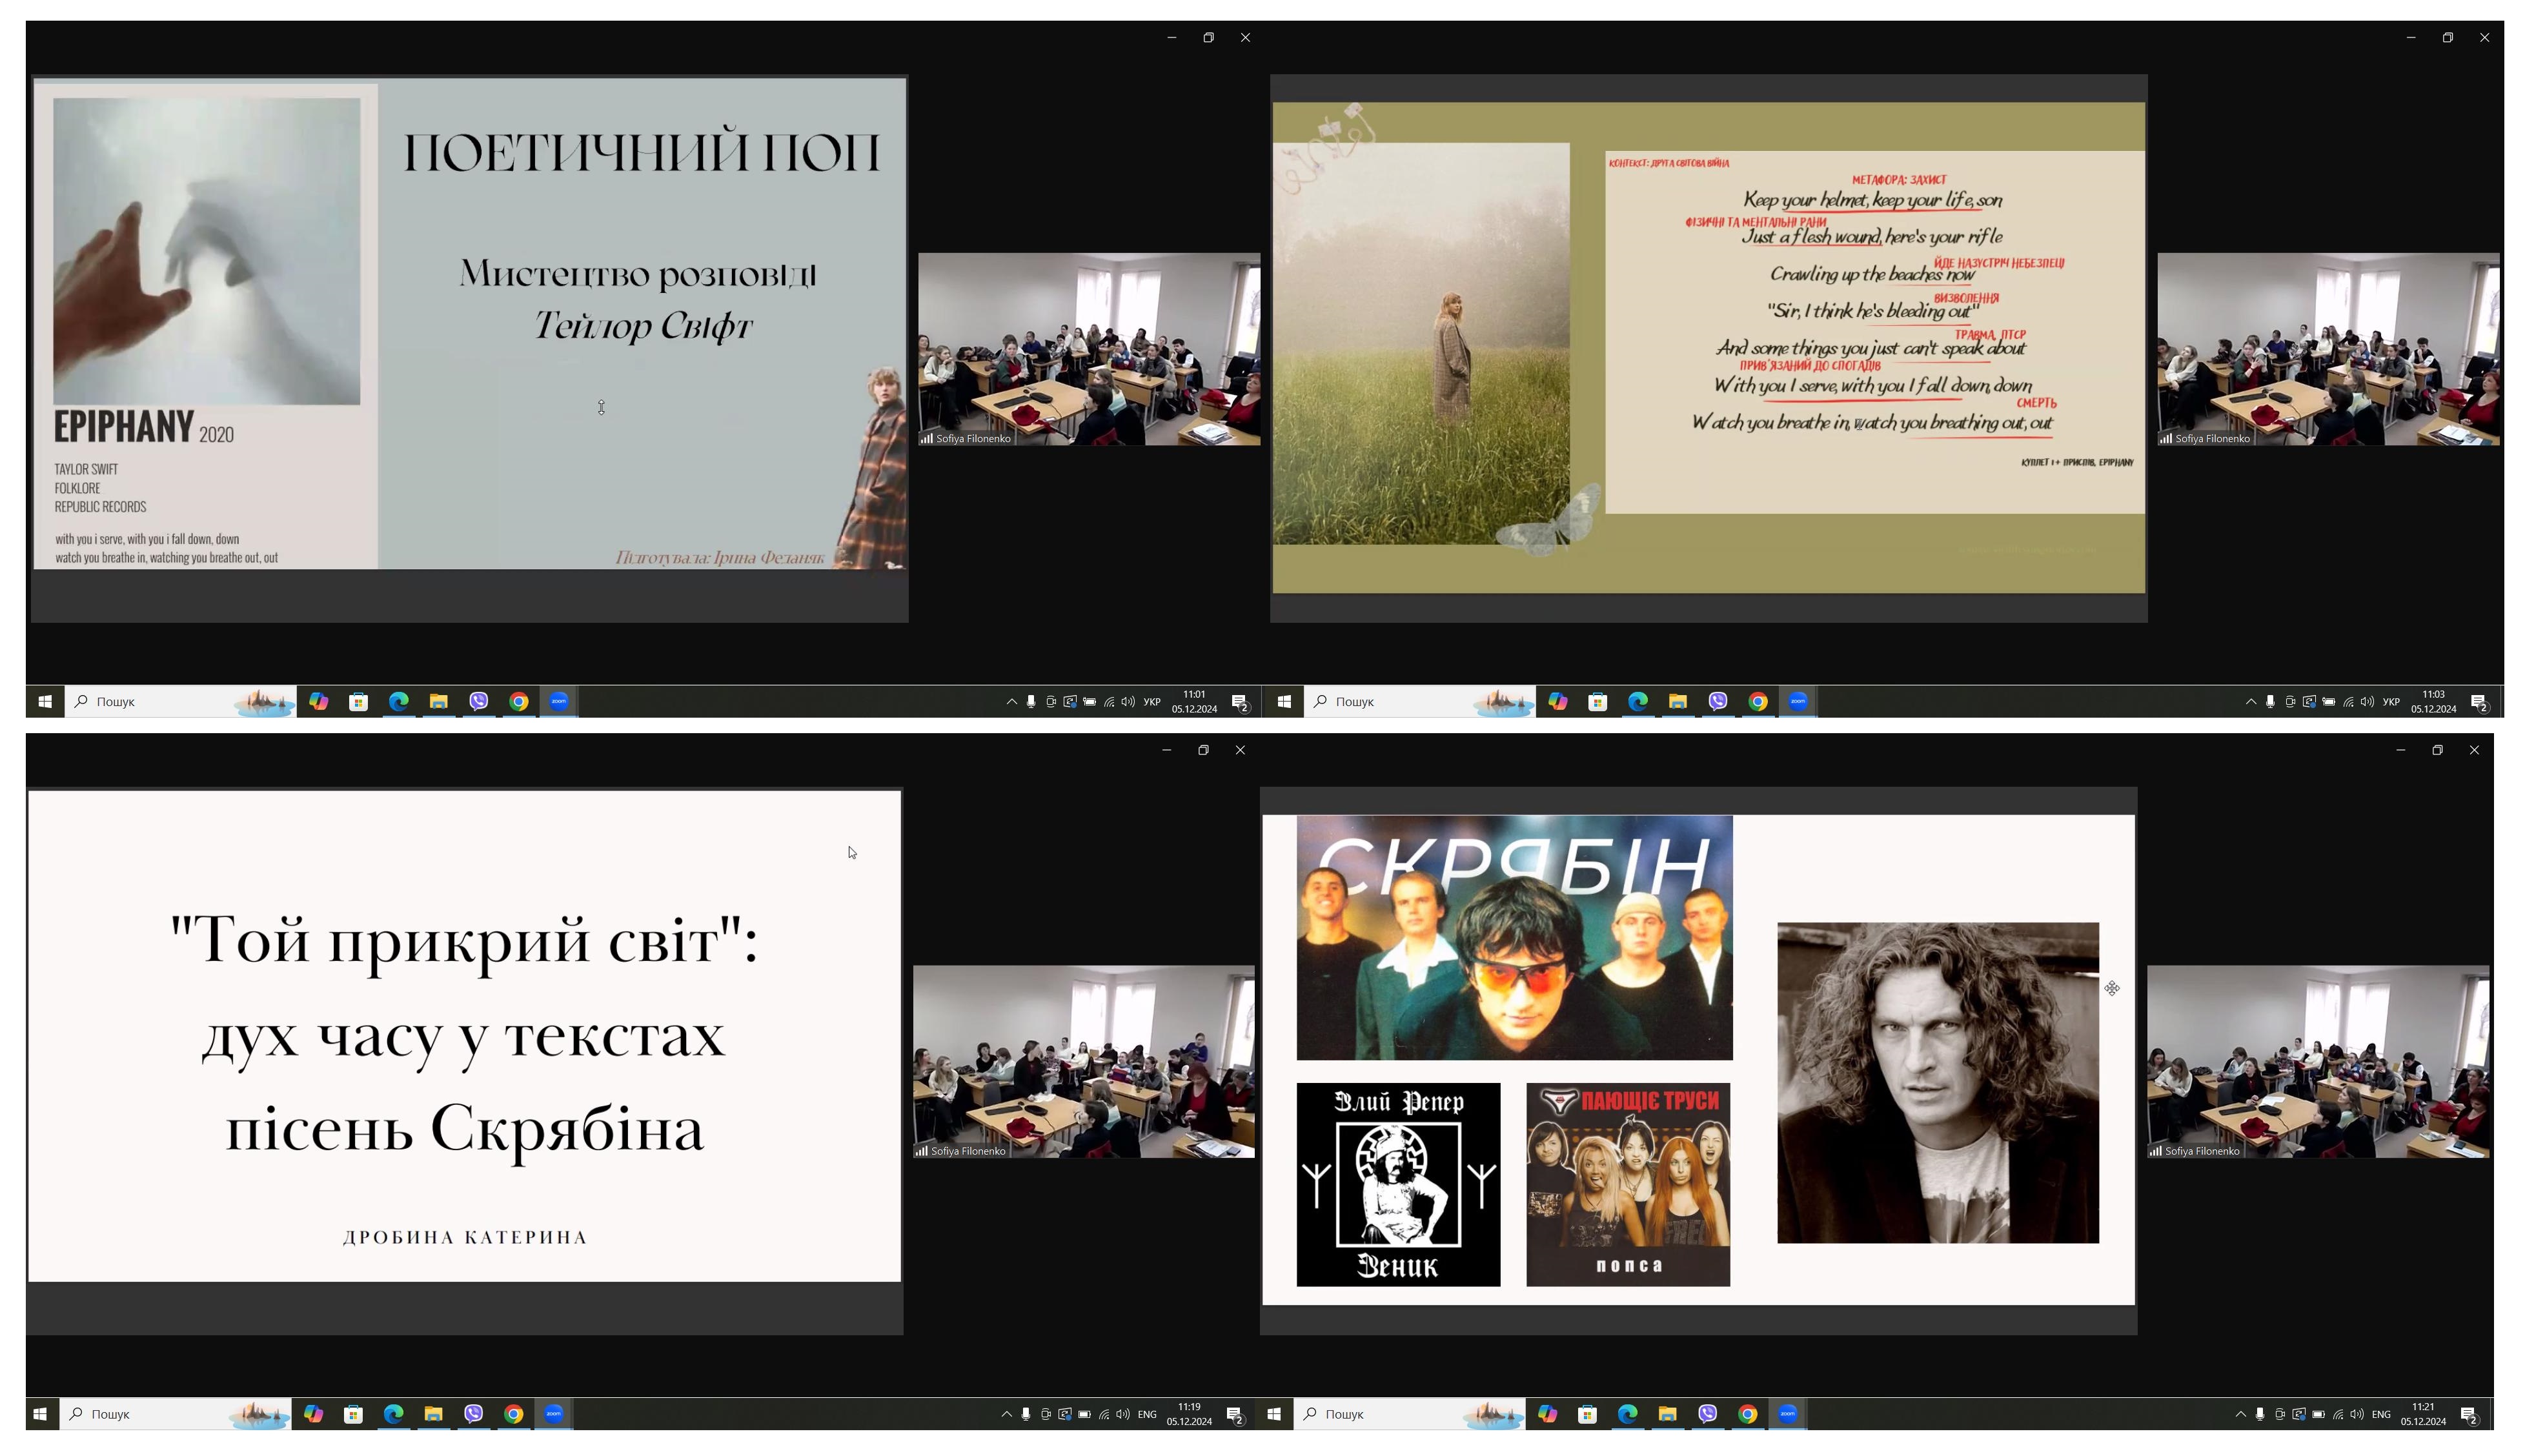Open Microsoft Edge in the 11:21 taskbar
The height and width of the screenshot is (1456, 2525).
tap(1627, 1414)
